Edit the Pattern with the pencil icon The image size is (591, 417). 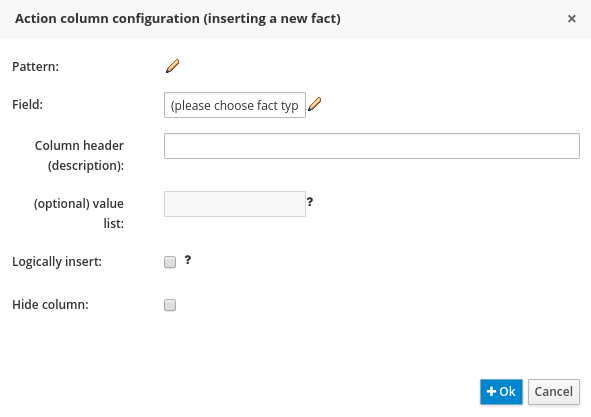[x=173, y=66]
